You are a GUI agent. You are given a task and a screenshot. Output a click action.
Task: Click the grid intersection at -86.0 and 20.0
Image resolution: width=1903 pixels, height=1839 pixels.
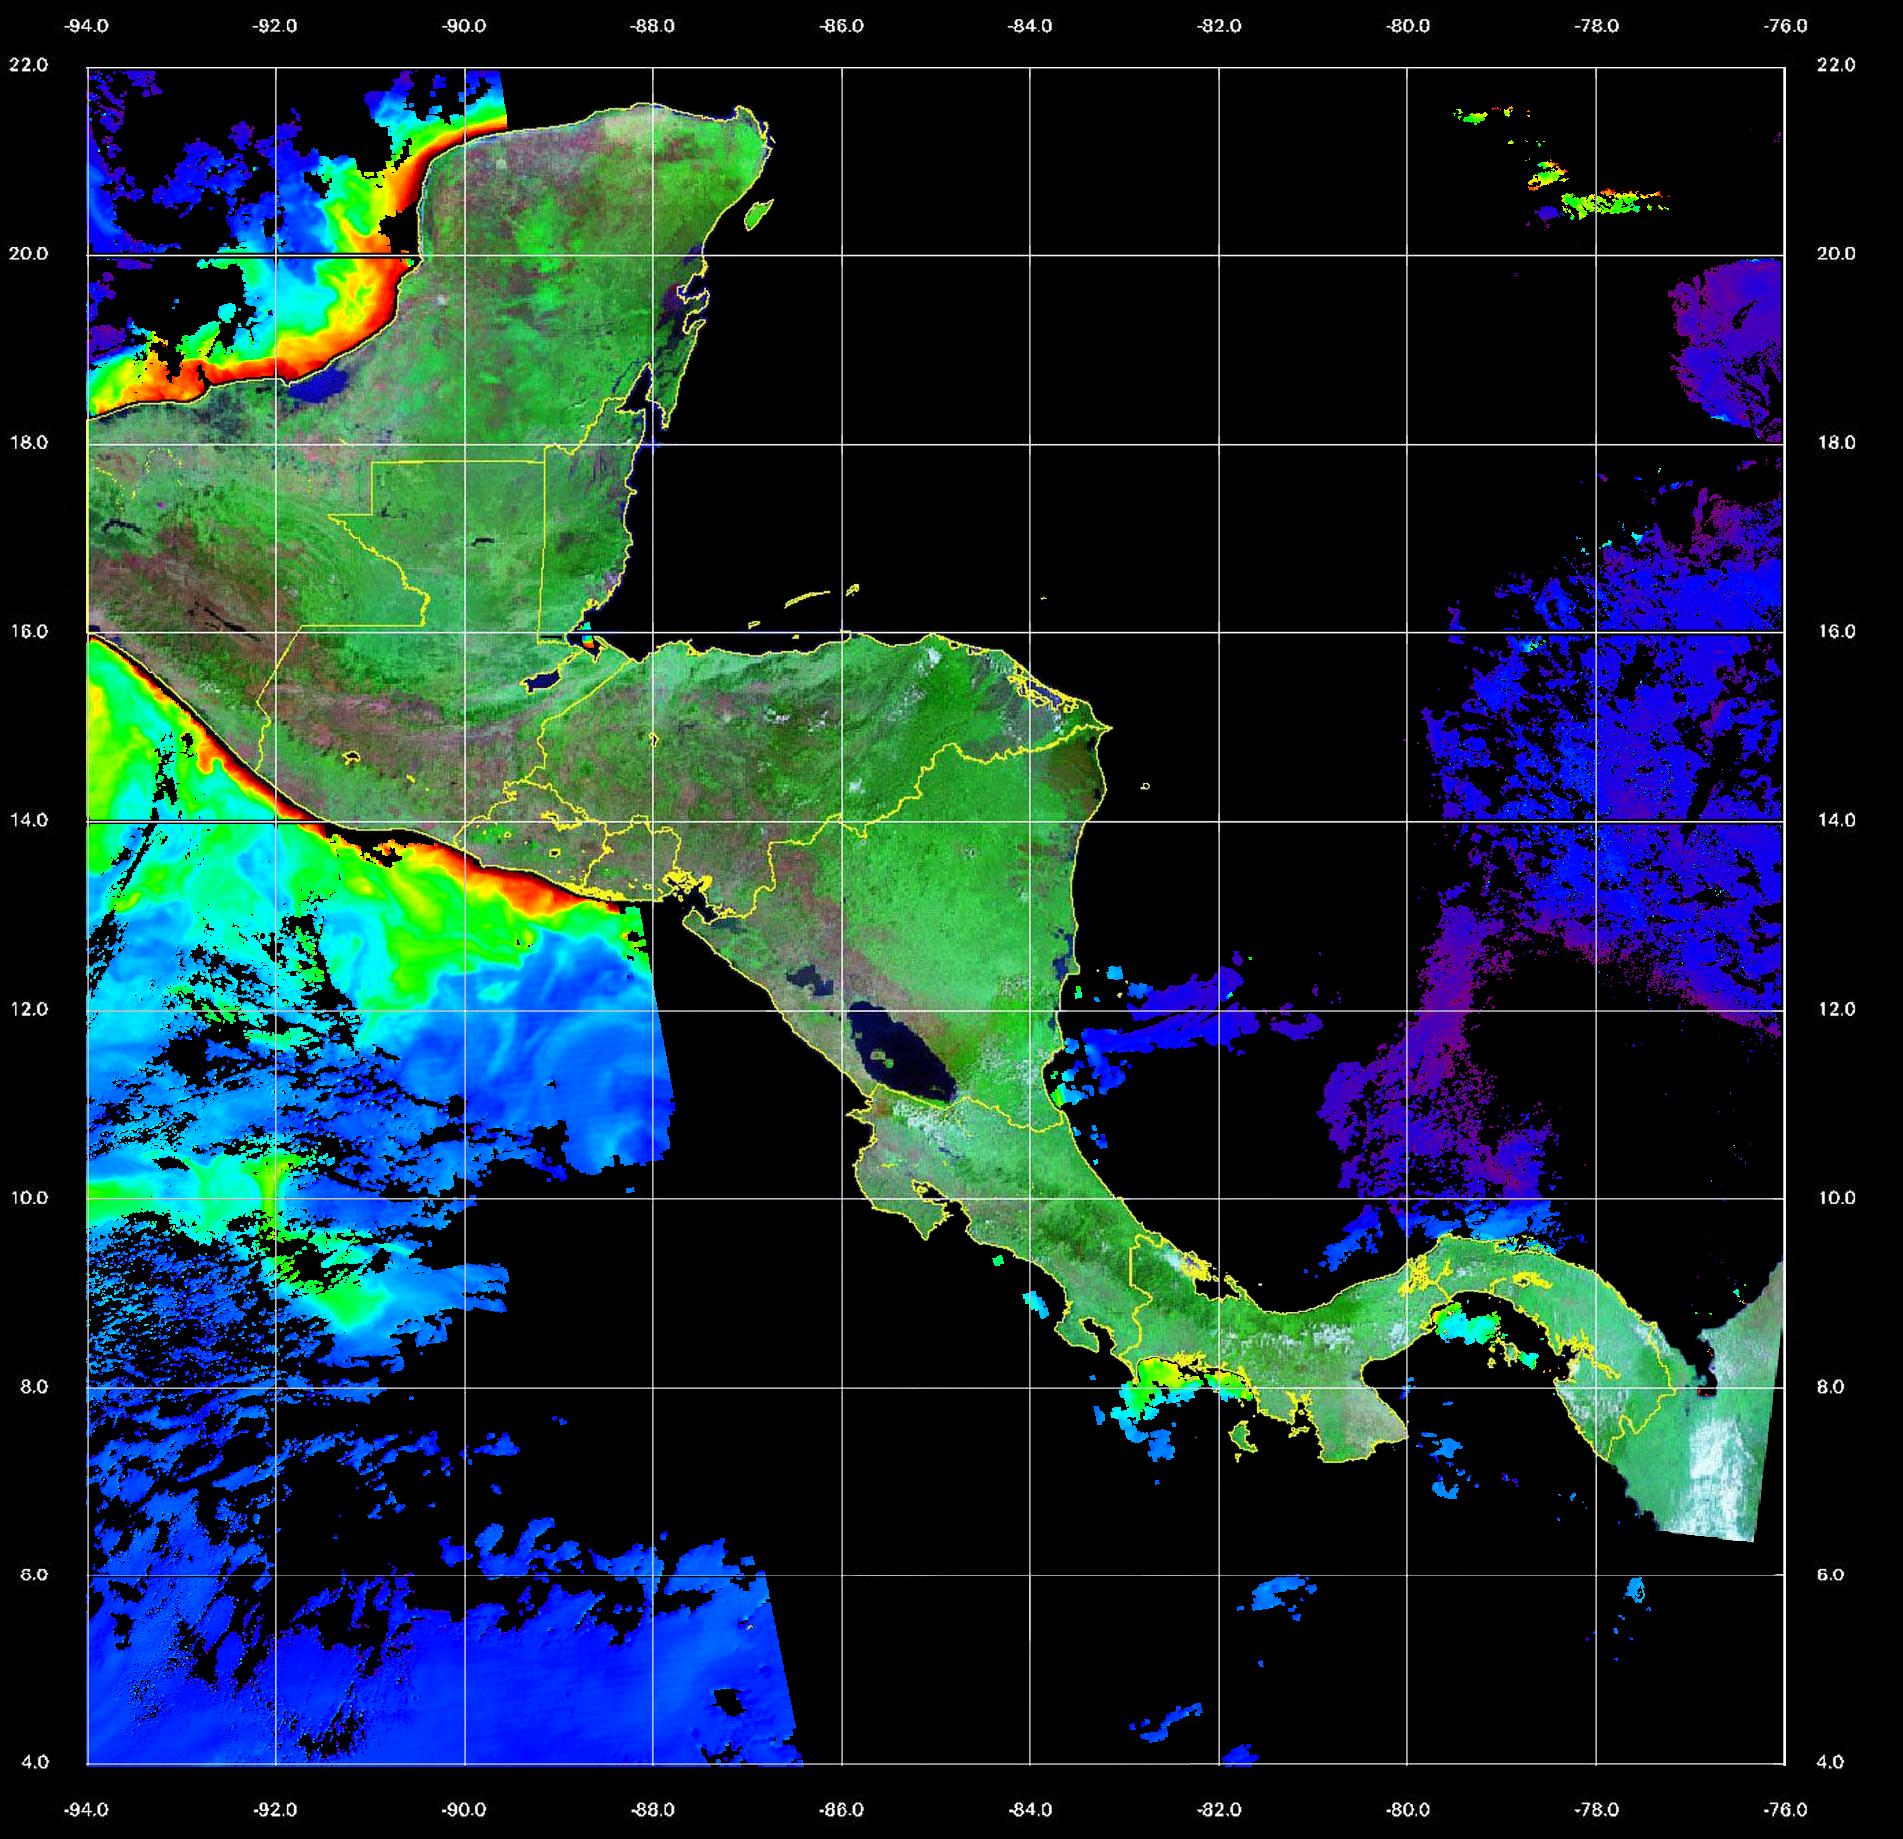[x=842, y=255]
